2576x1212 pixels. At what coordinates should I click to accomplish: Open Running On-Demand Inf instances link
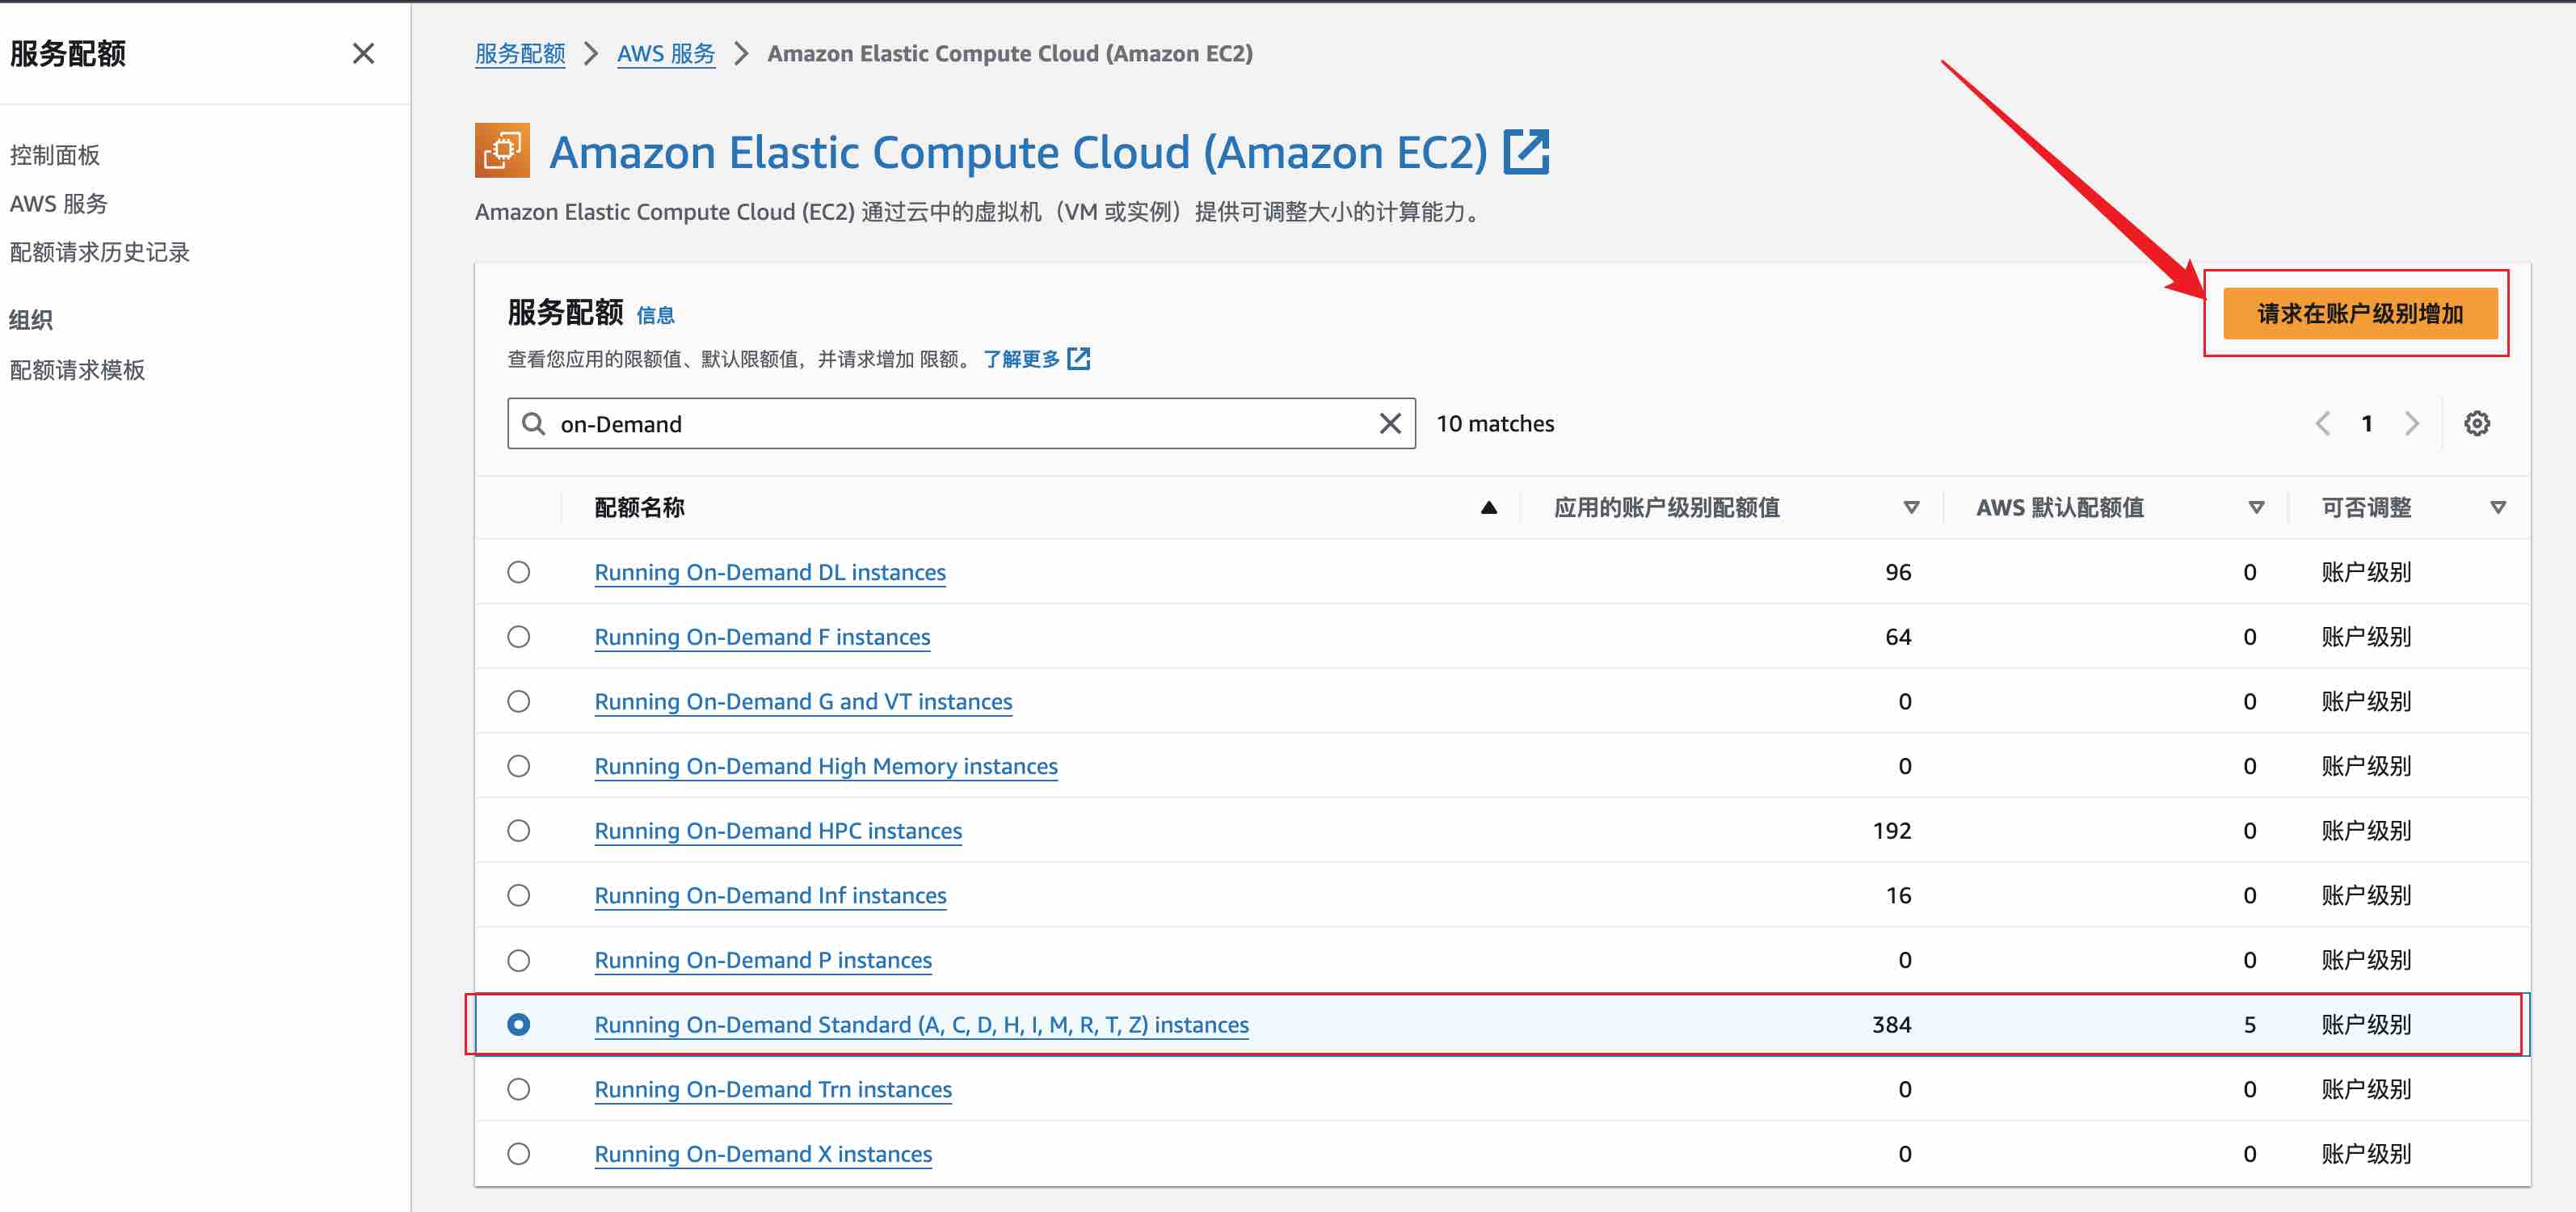770,896
